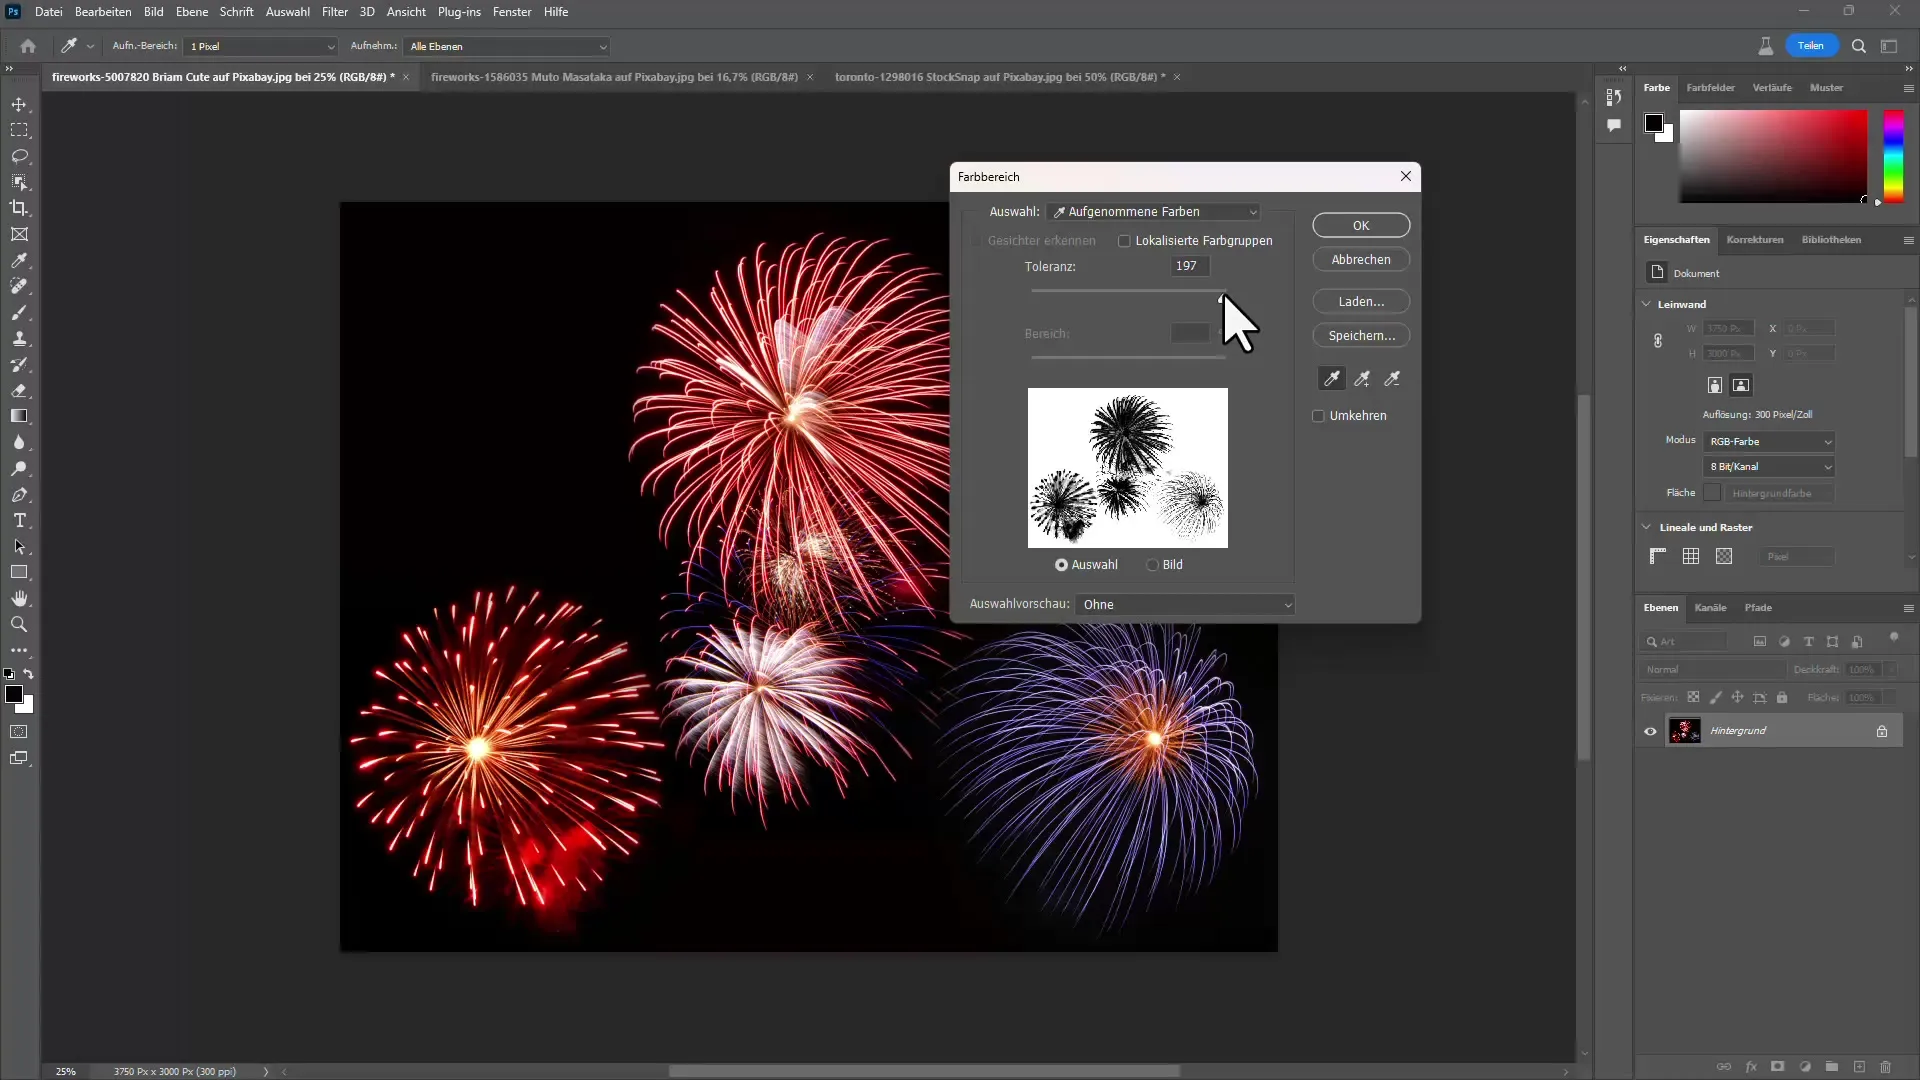
Task: Select the Auswahl radio button
Action: coord(1061,565)
